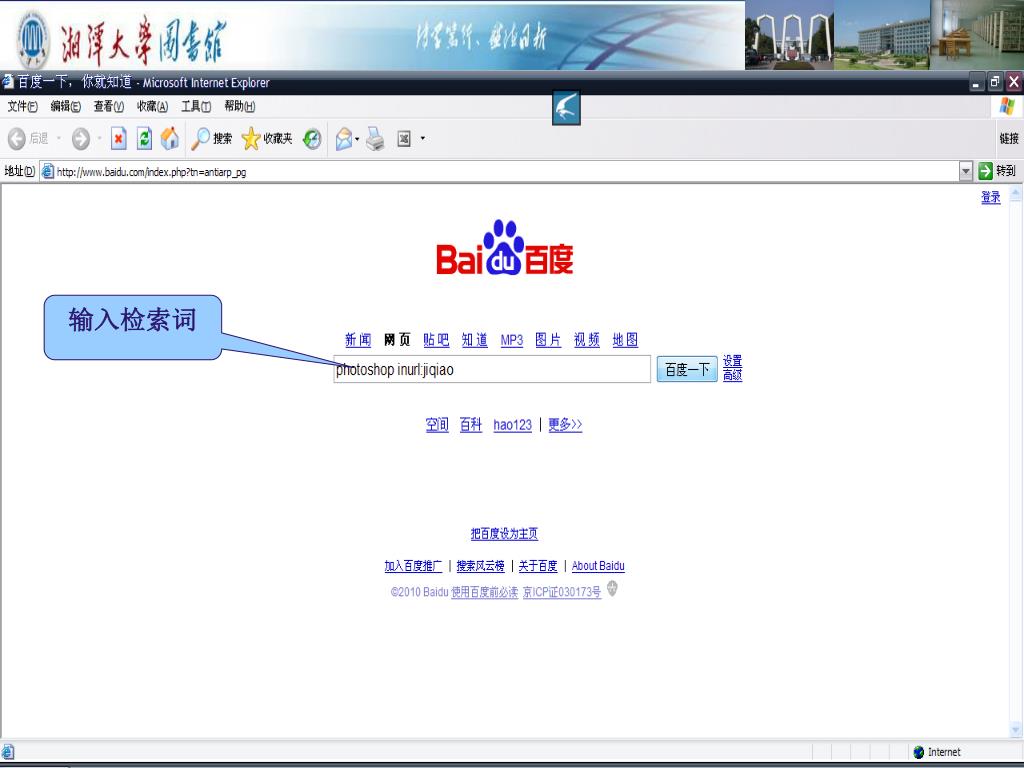Viewport: 1024px width, 768px height.
Task: Click the Print printer icon
Action: tap(375, 138)
